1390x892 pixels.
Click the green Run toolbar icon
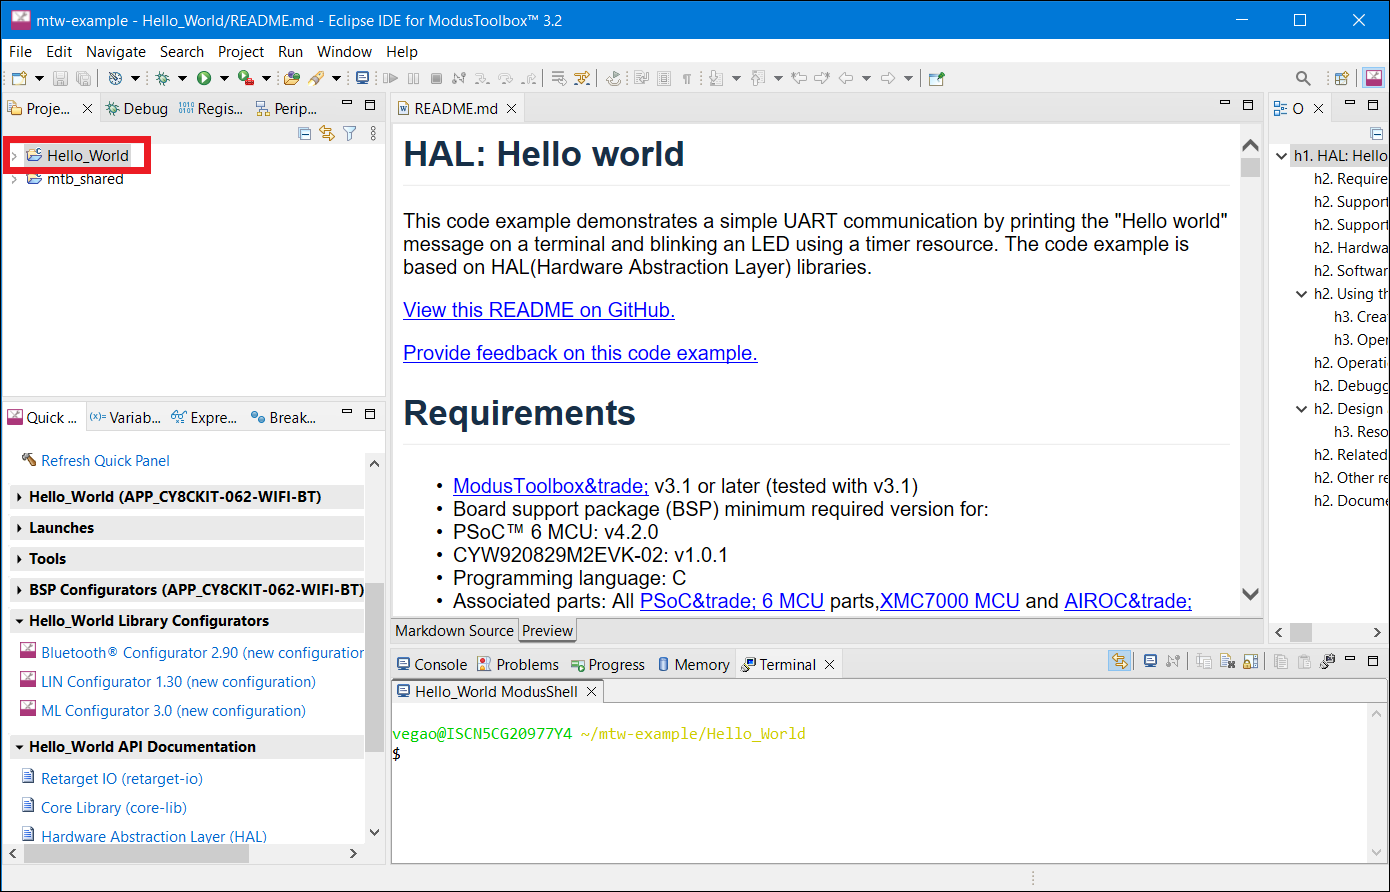coord(204,78)
